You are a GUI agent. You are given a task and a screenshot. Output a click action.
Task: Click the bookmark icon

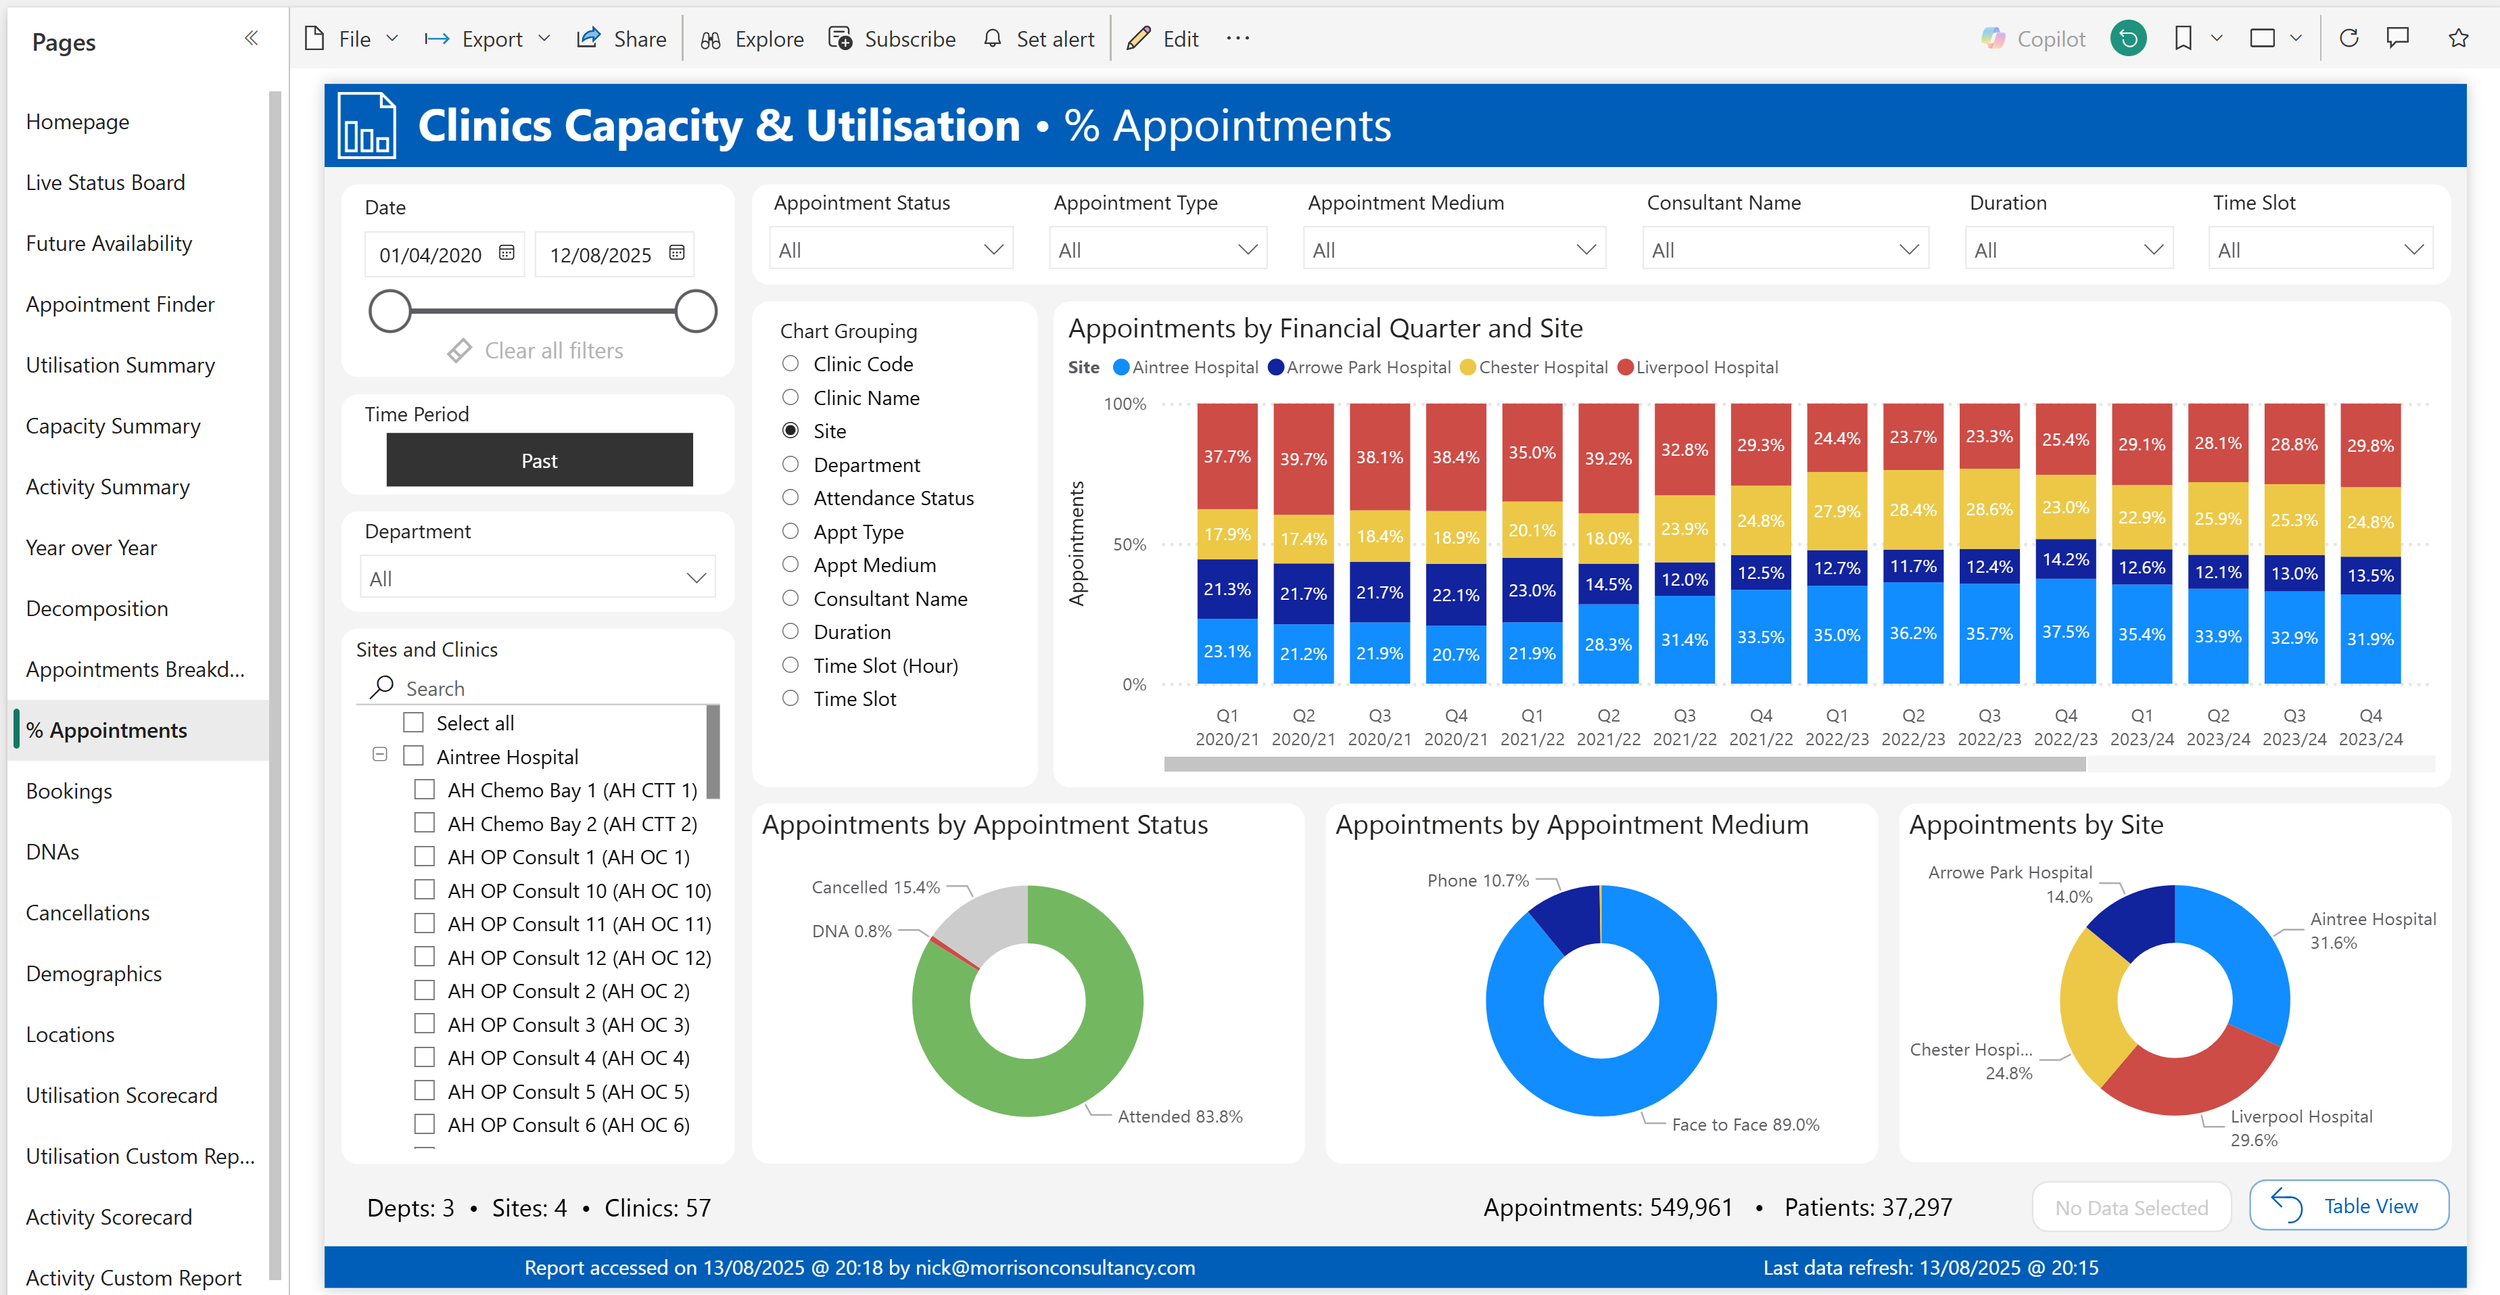[x=2183, y=39]
